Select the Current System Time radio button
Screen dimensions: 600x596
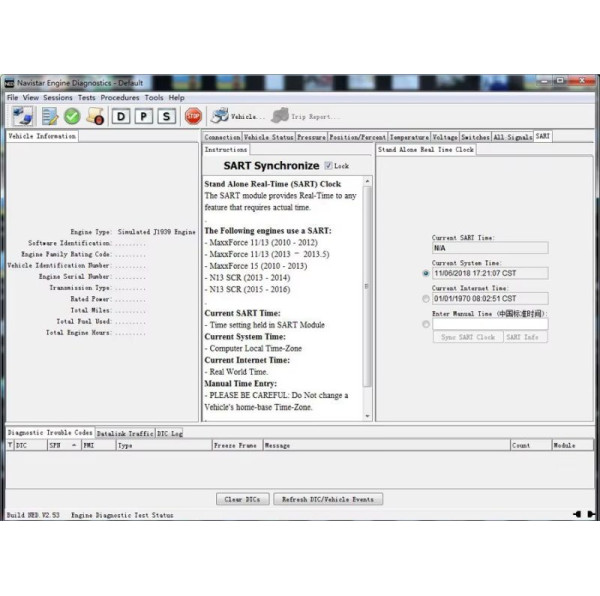click(x=426, y=272)
